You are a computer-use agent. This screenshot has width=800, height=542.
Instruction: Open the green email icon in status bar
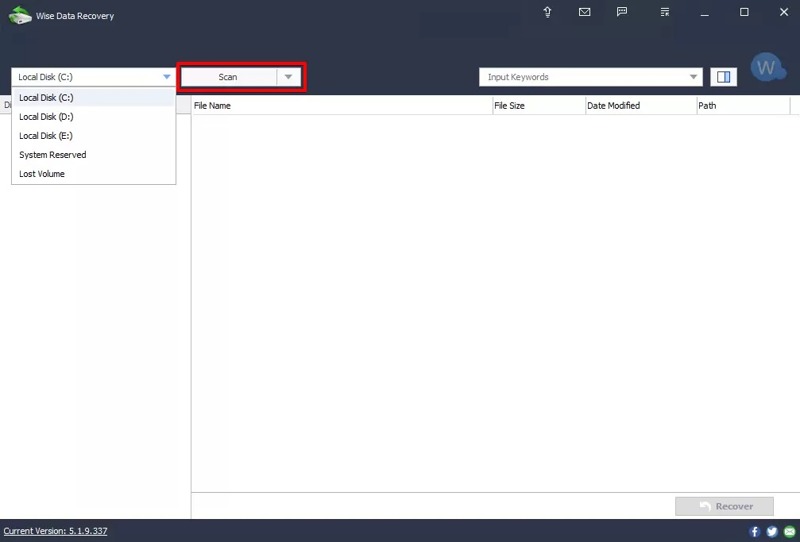click(789, 531)
